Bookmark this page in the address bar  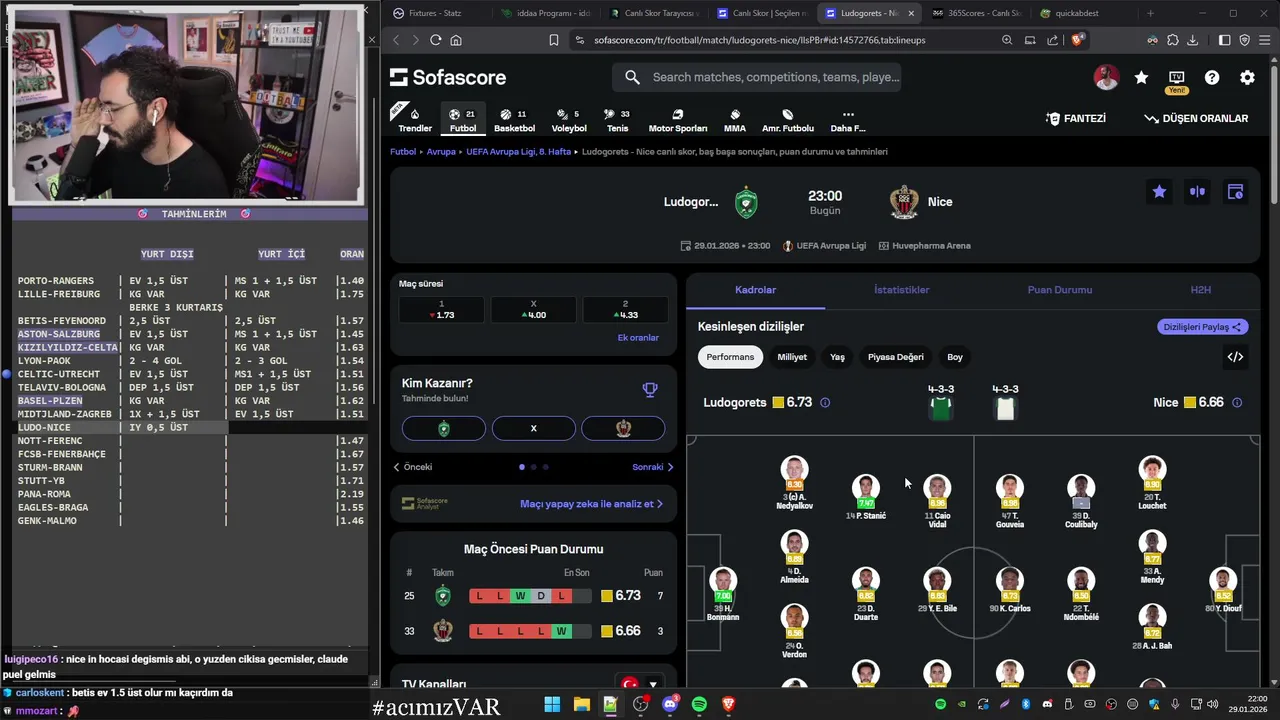coord(553,40)
